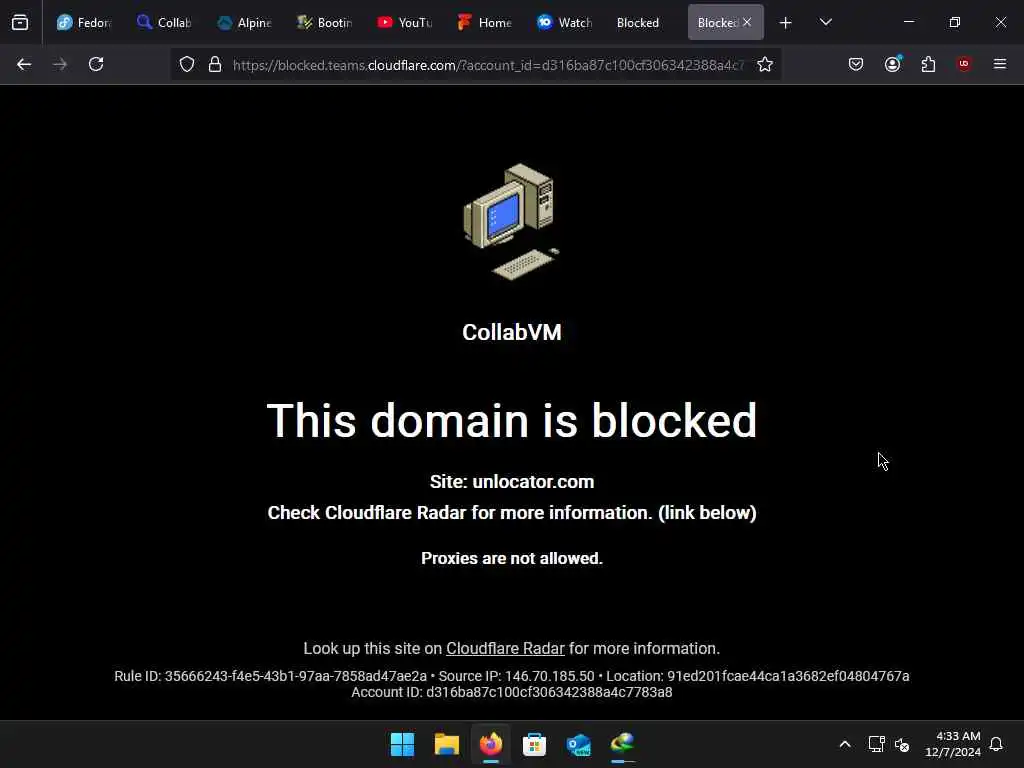Open the Firefox View icon
This screenshot has width=1024, height=768.
pos(20,23)
